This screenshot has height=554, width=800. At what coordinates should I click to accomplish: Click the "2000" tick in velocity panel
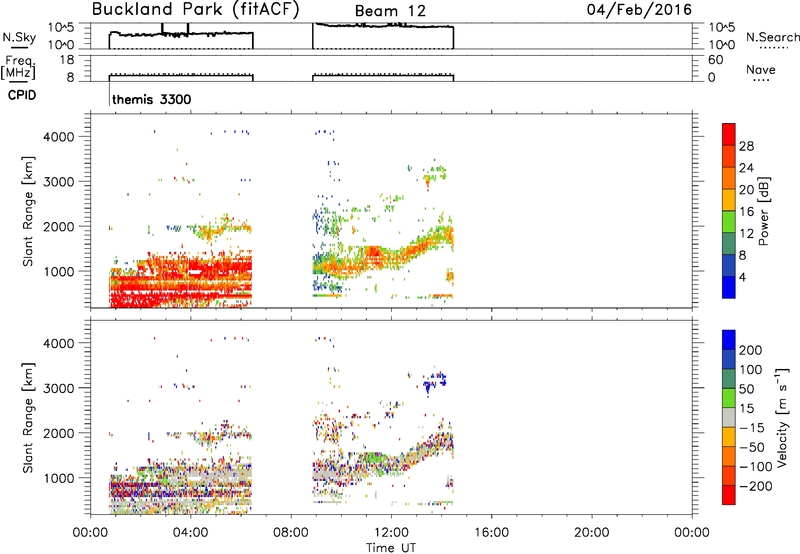(x=59, y=433)
